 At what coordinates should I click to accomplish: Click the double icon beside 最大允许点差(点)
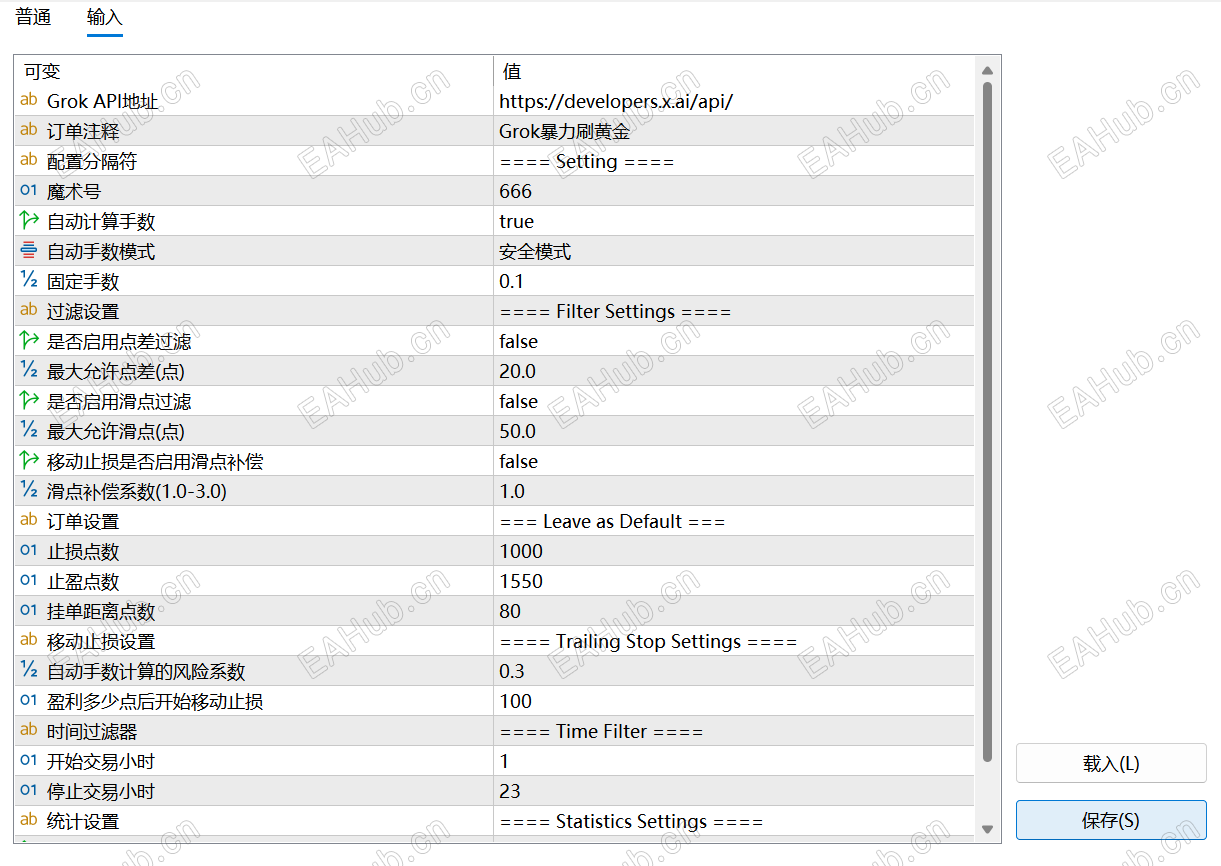coord(28,370)
